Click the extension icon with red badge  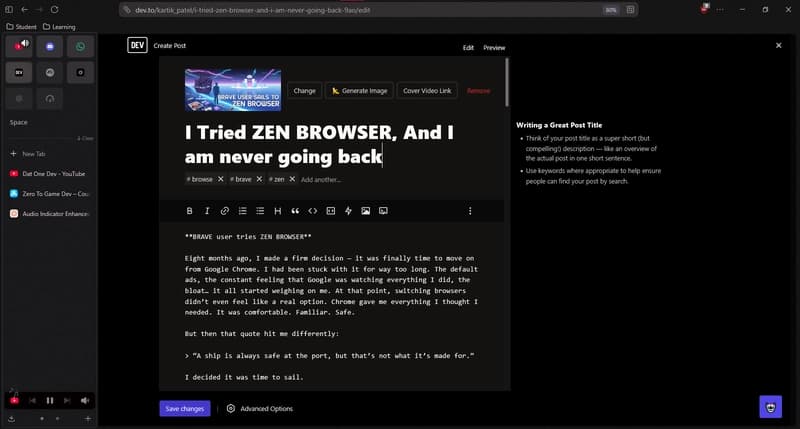point(705,9)
